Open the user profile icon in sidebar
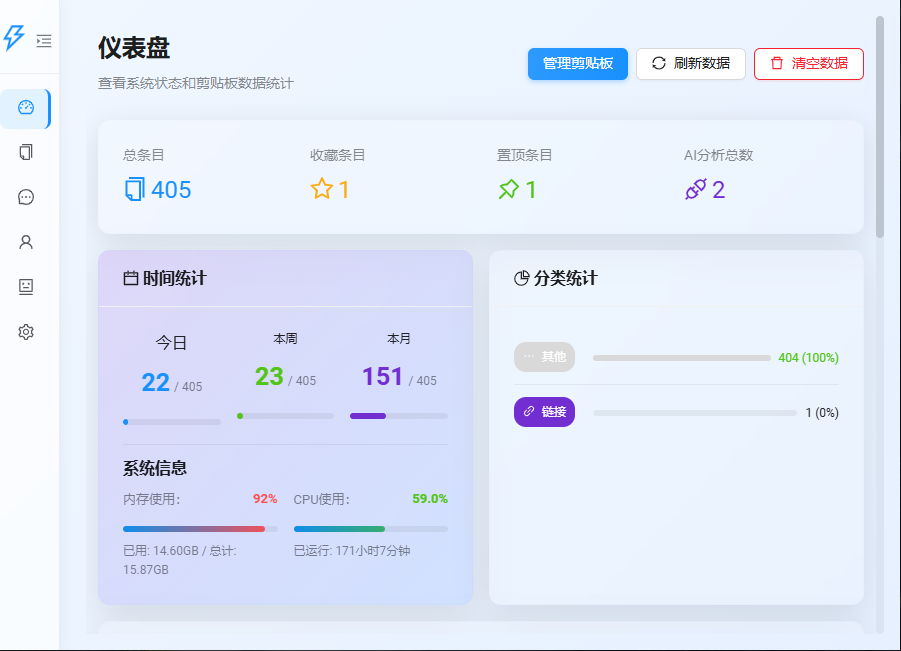Screen dimensions: 901x651 pos(26,242)
